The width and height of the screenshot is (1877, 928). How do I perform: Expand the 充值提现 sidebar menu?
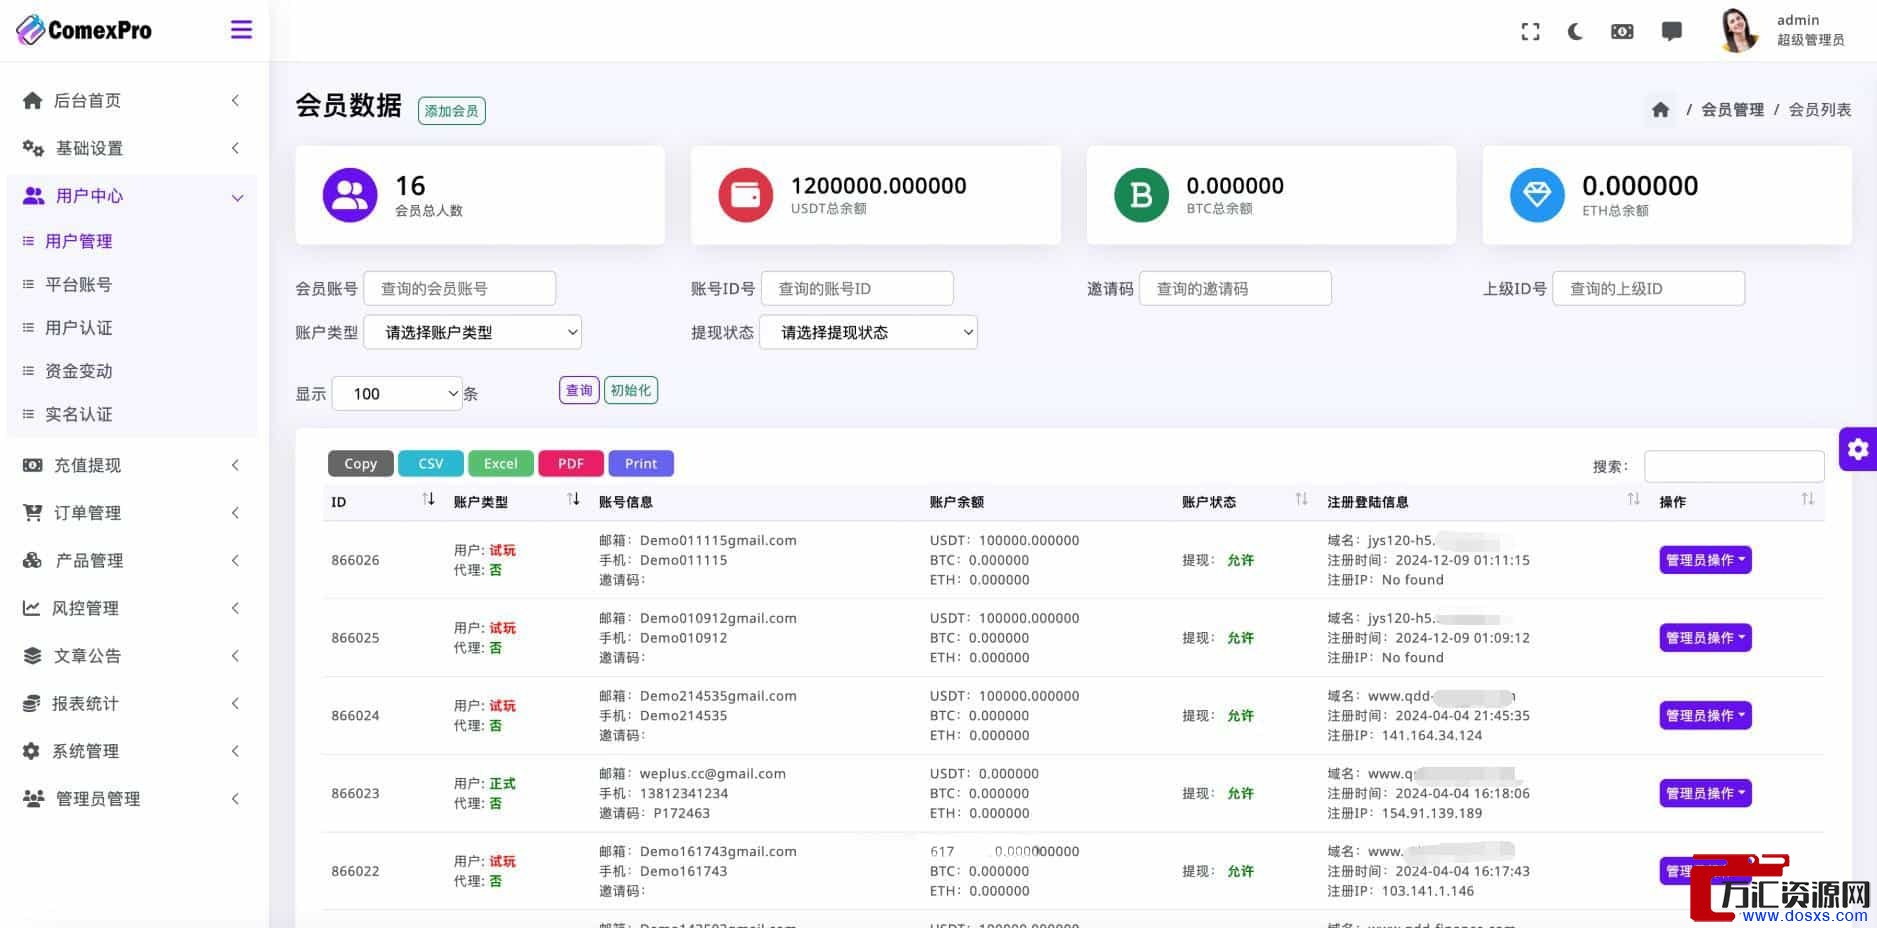click(132, 465)
